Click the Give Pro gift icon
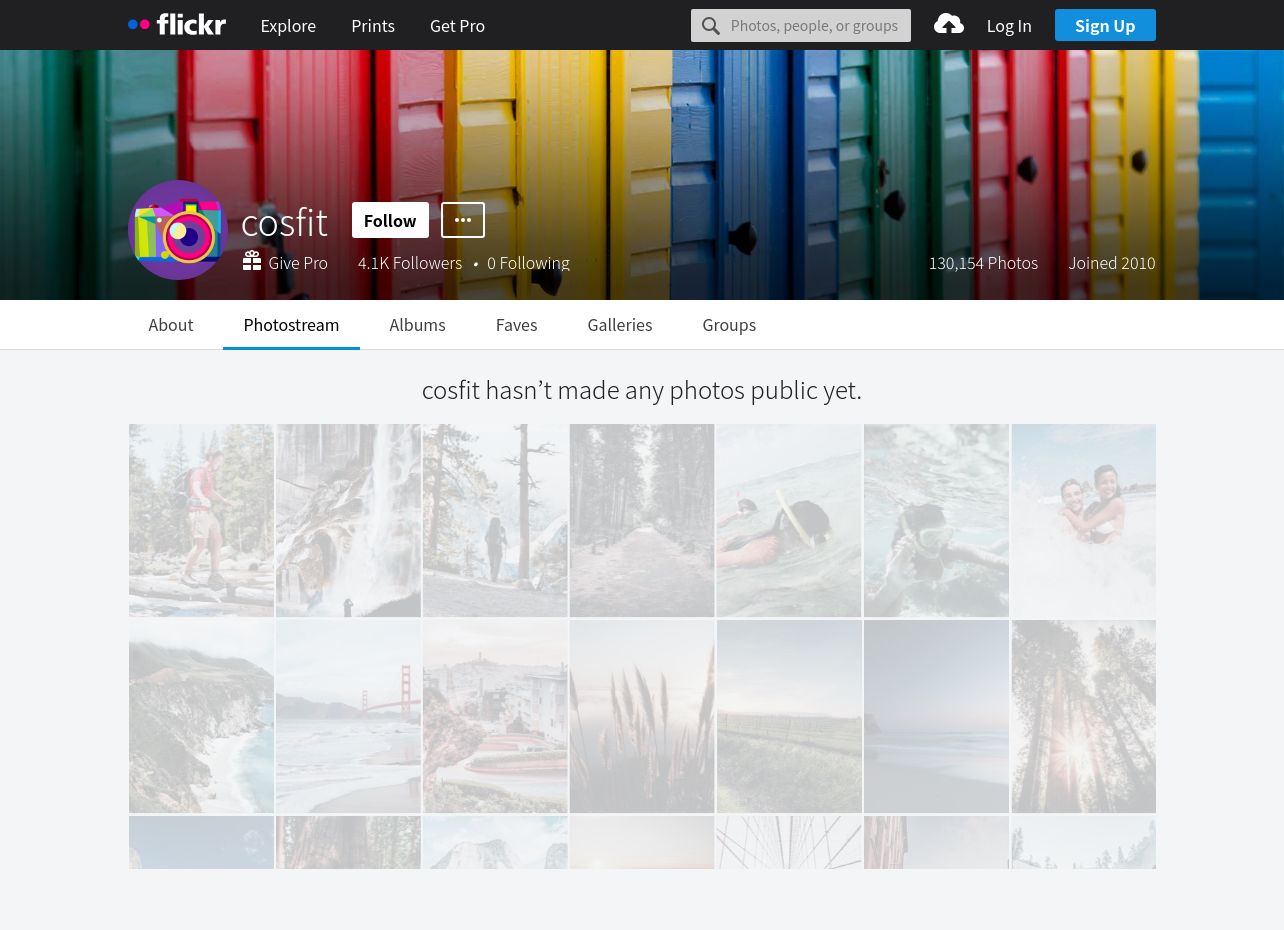 point(252,261)
